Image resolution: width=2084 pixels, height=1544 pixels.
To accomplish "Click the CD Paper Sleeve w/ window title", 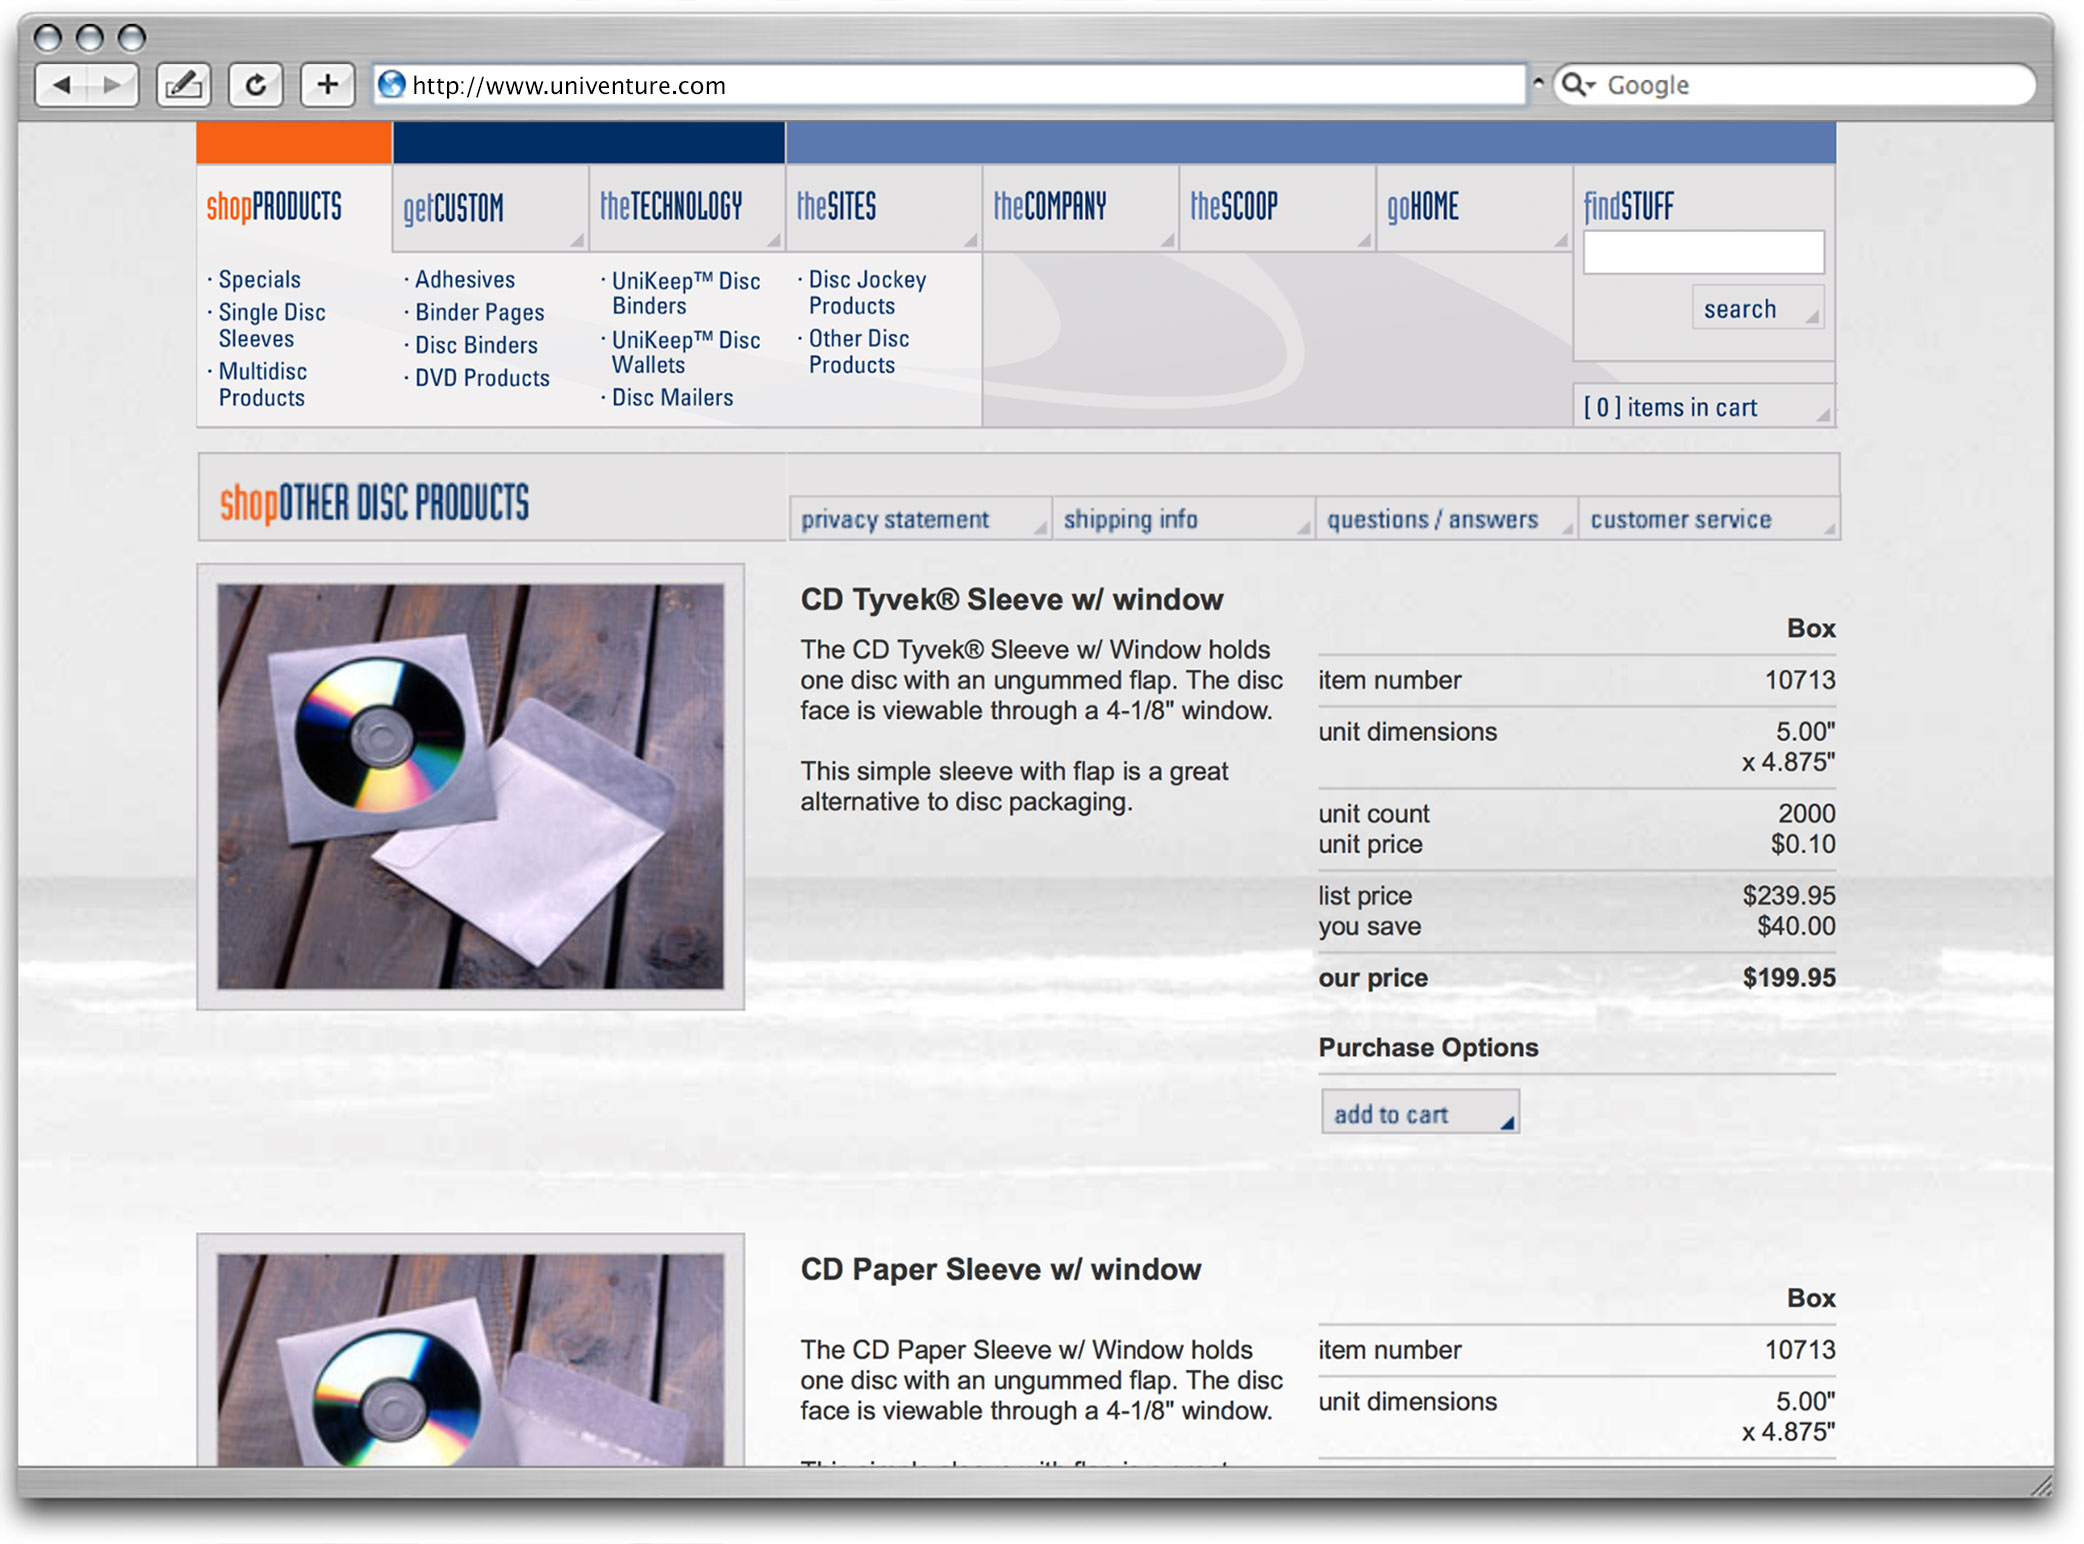I will (x=1000, y=1269).
